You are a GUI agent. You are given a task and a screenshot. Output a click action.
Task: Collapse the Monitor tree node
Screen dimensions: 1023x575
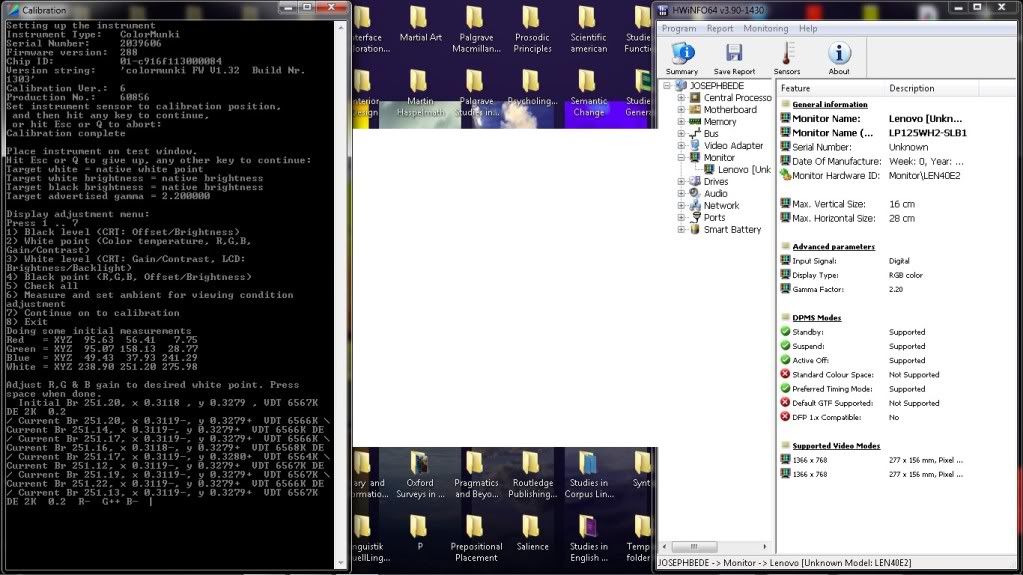(681, 158)
